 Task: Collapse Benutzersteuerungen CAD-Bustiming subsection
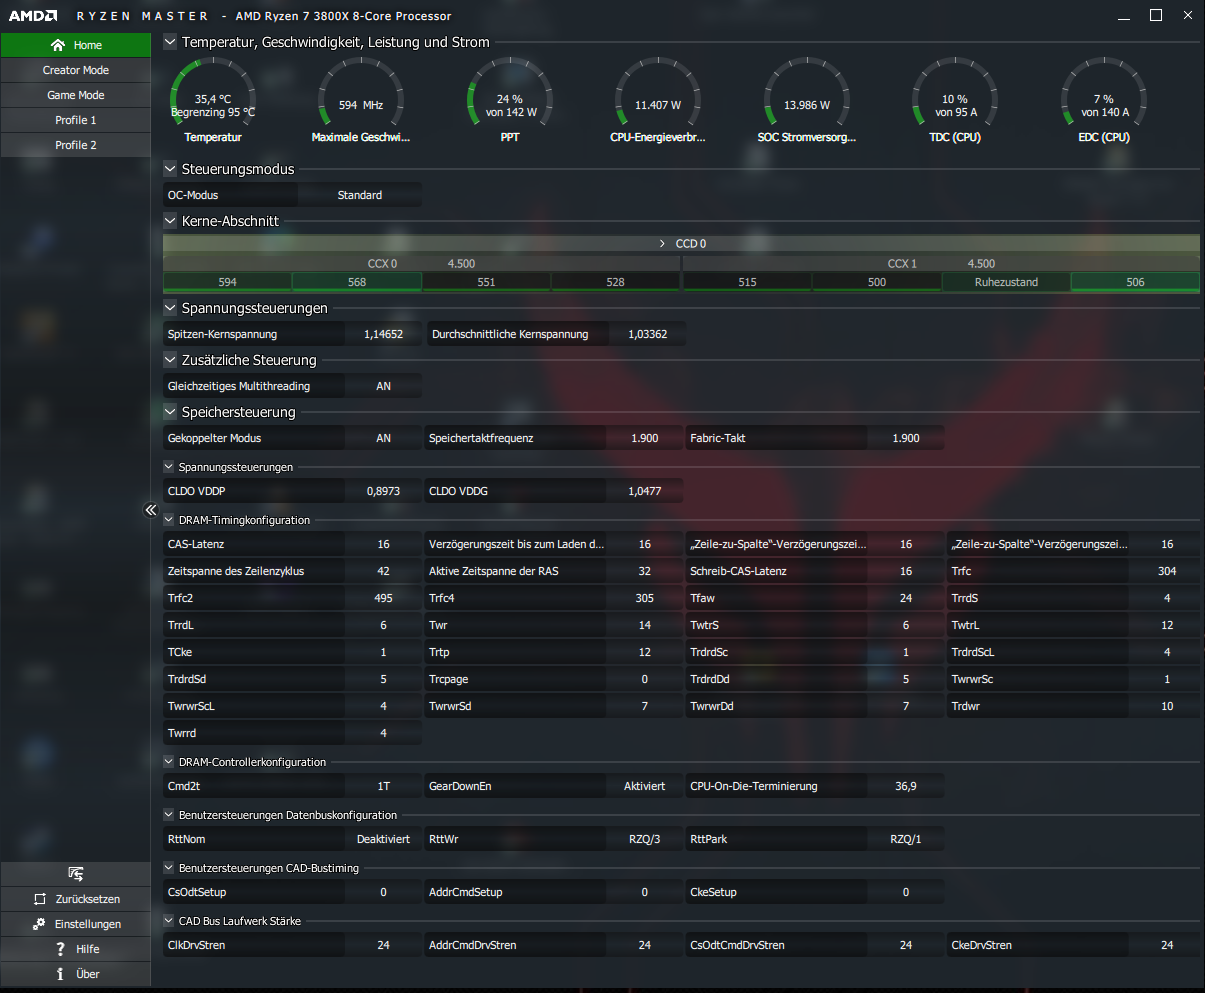tap(169, 868)
